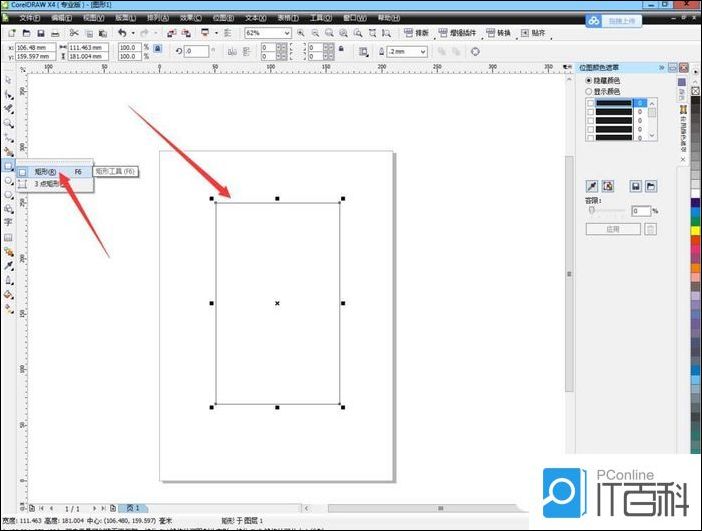Click the 贴齐 toolbar button
The height and width of the screenshot is (531, 702).
pos(533,33)
